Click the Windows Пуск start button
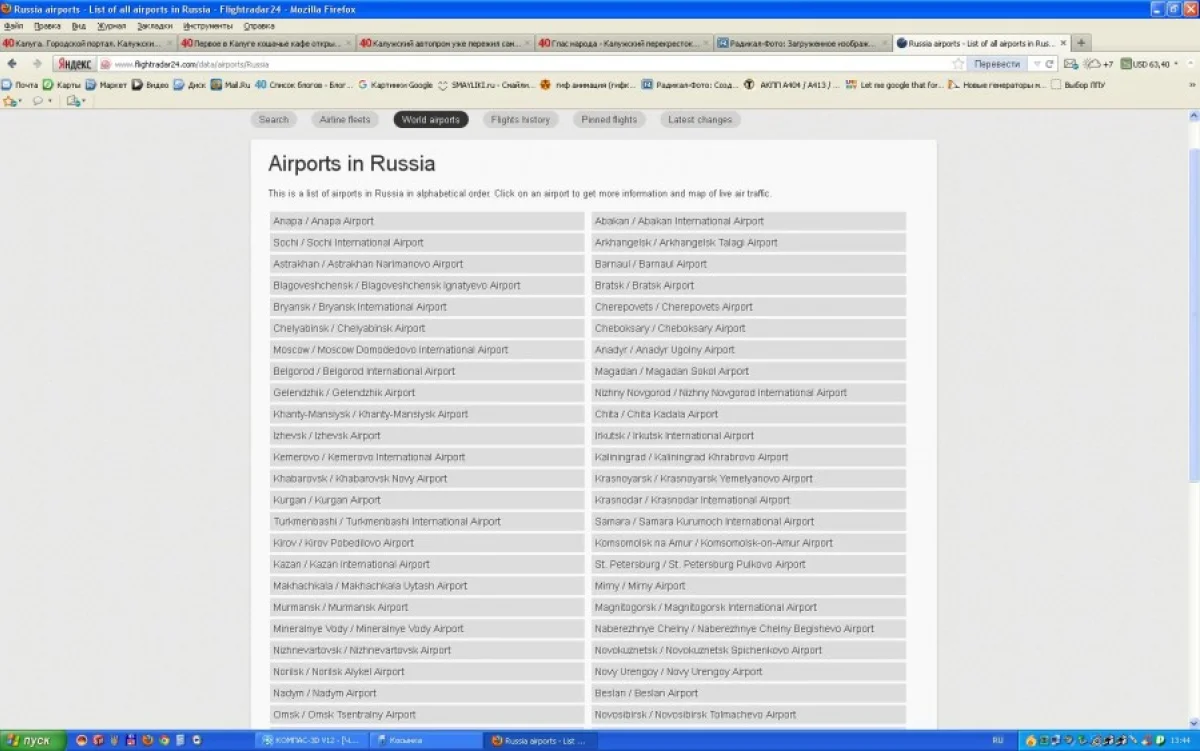This screenshot has height=751, width=1200. (30, 740)
